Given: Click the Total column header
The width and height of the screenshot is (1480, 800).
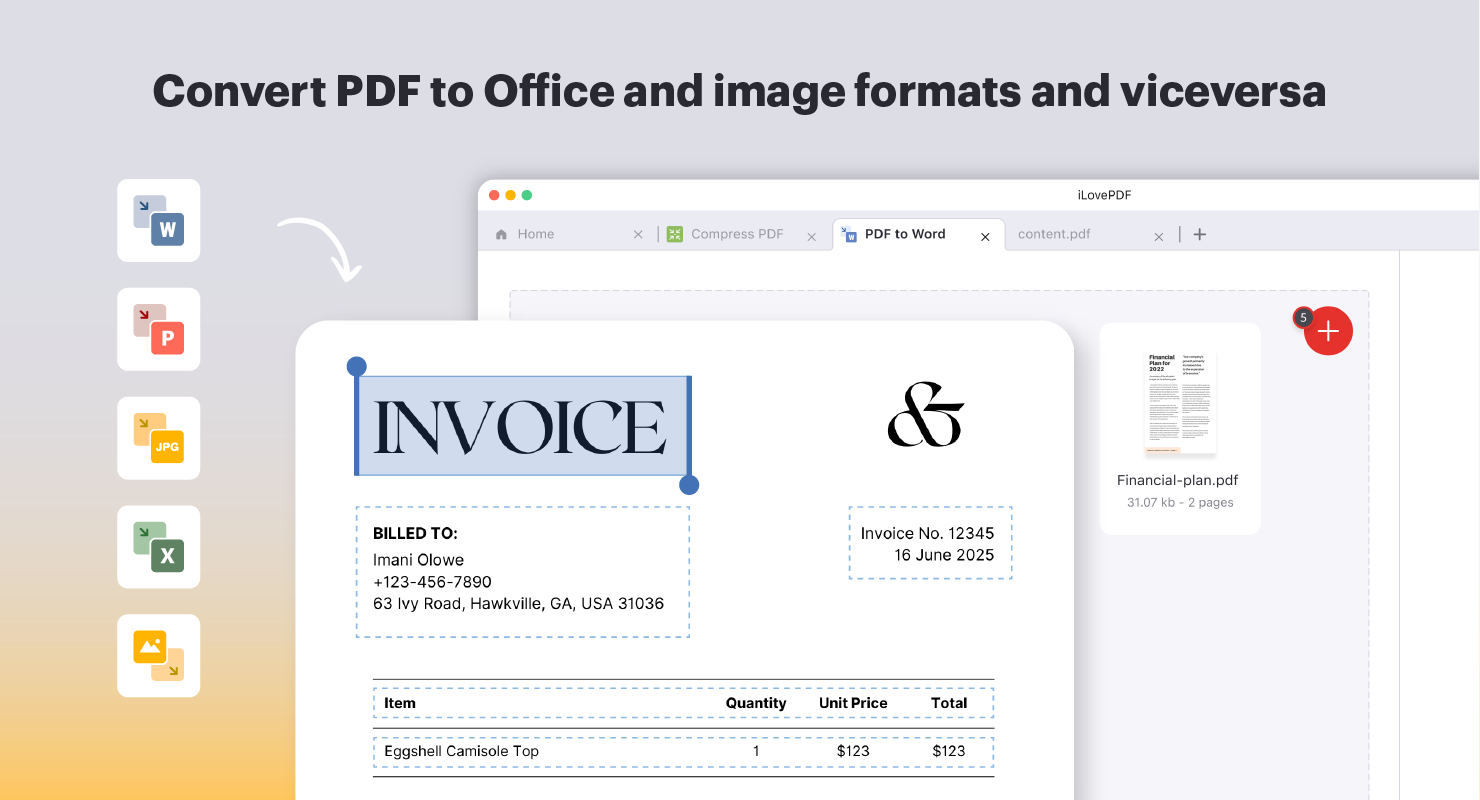Looking at the screenshot, I should tap(949, 703).
